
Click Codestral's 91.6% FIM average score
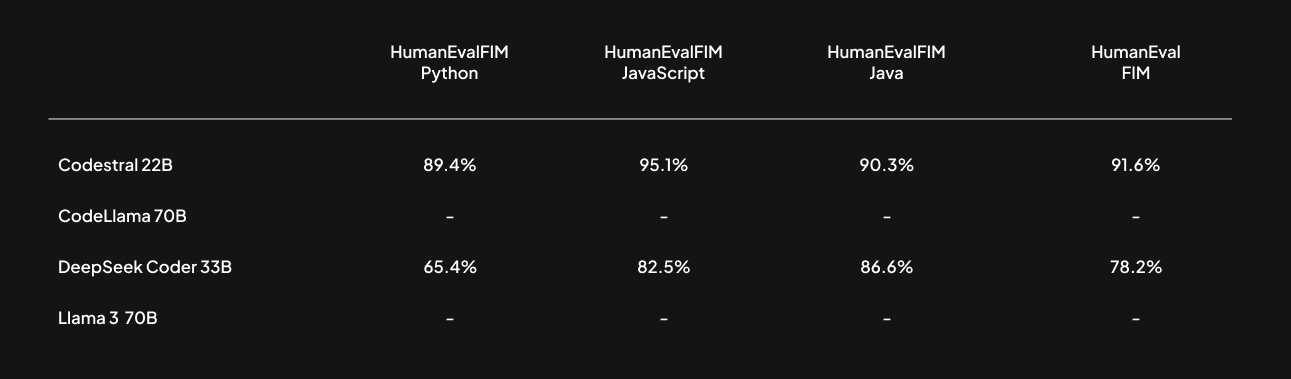pos(1135,166)
